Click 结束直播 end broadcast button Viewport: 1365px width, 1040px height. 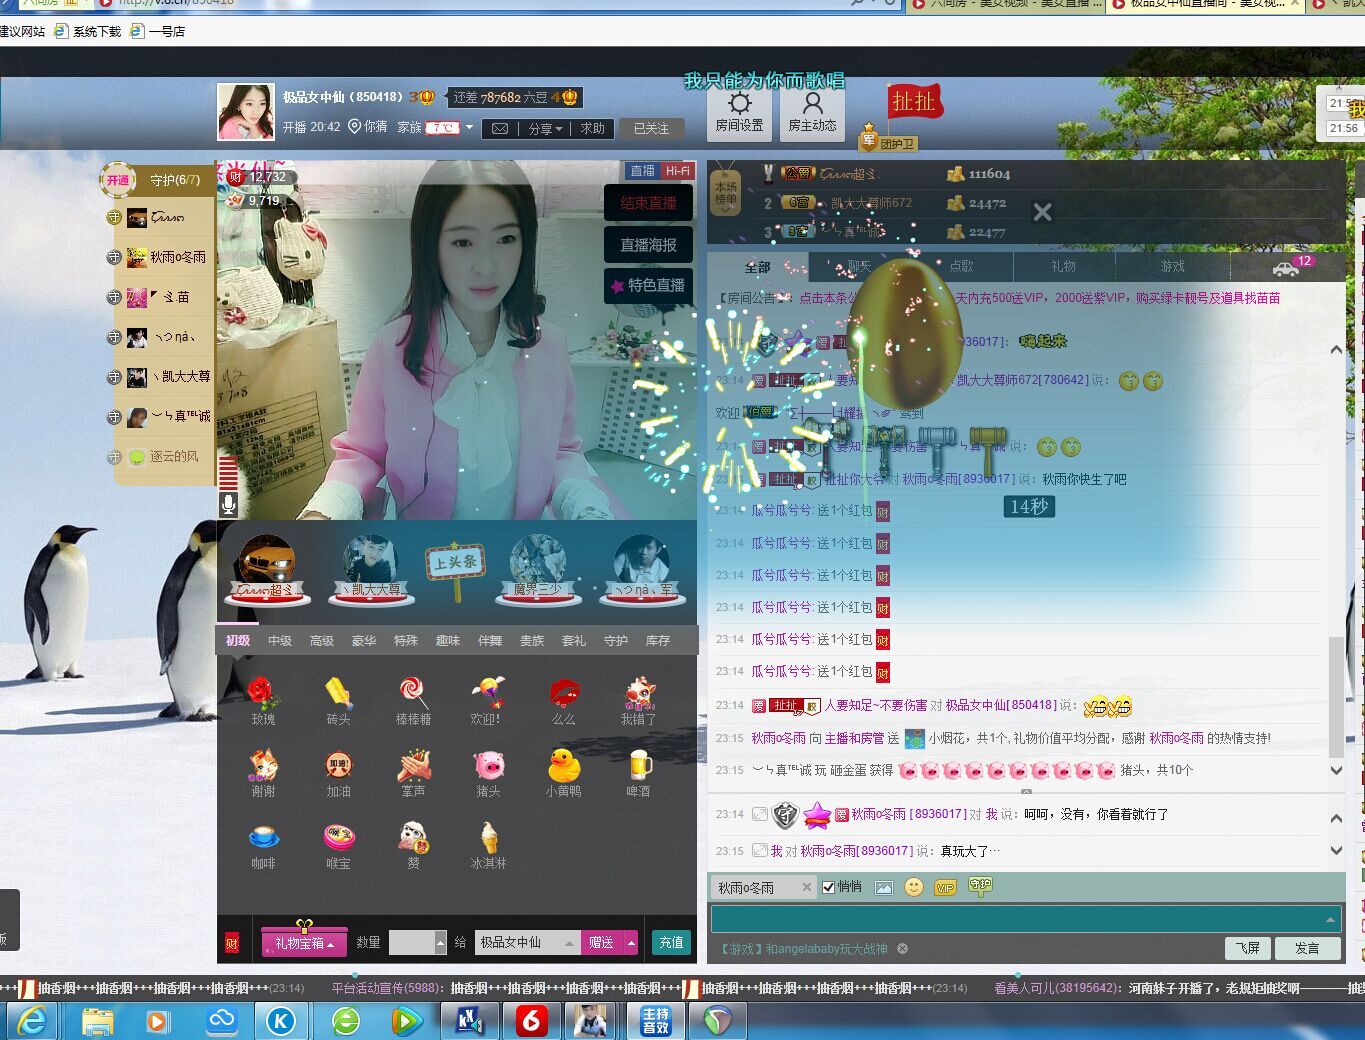649,203
